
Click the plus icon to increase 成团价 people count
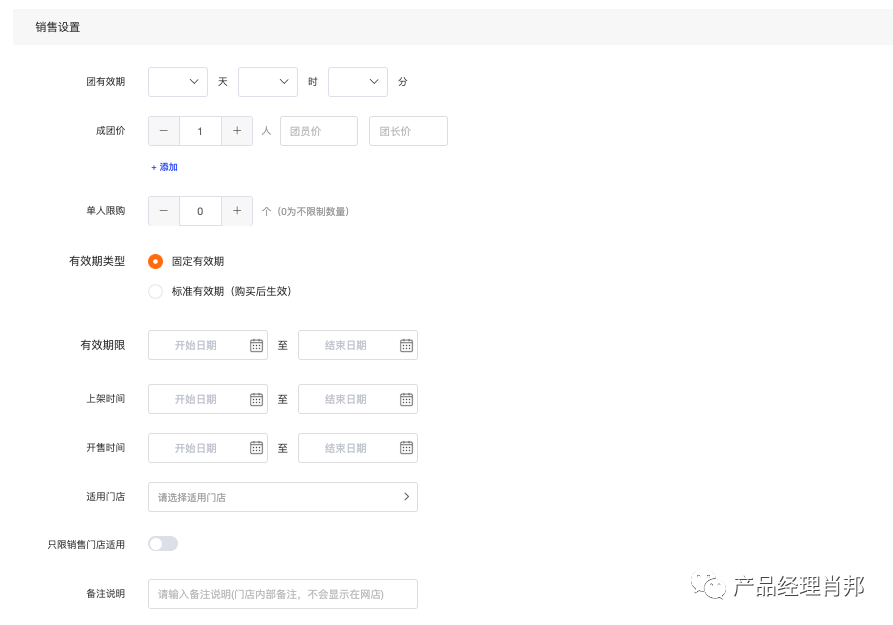(x=237, y=131)
